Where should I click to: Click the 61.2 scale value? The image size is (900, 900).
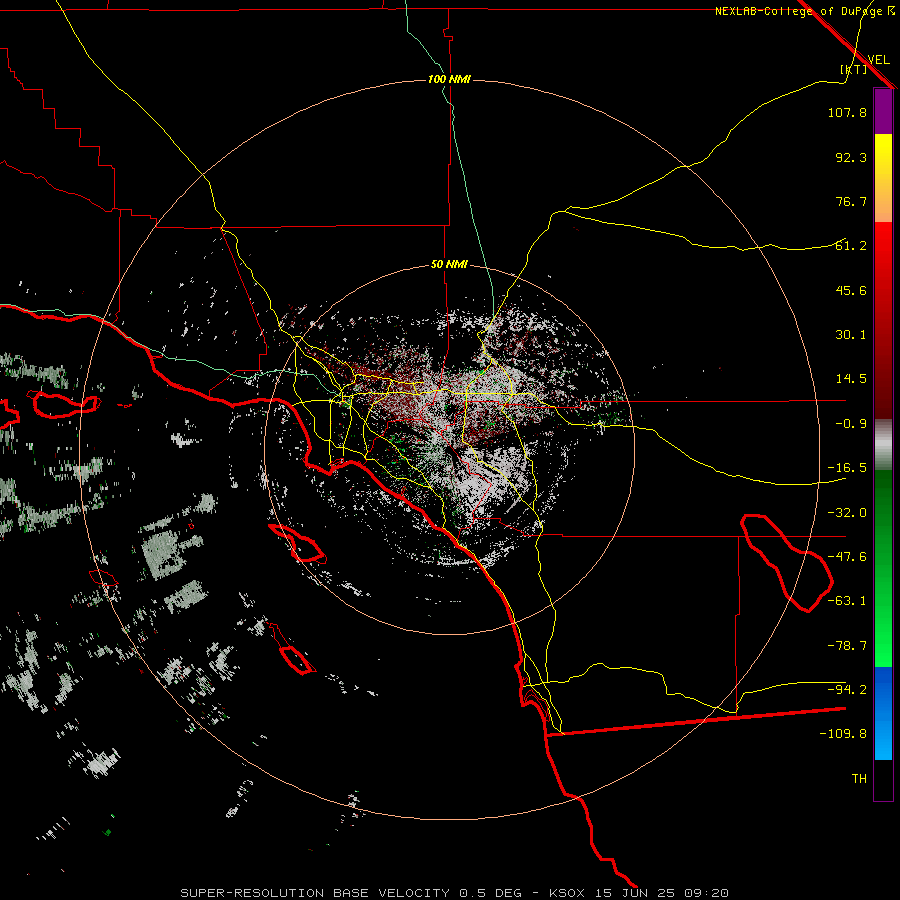click(x=851, y=246)
